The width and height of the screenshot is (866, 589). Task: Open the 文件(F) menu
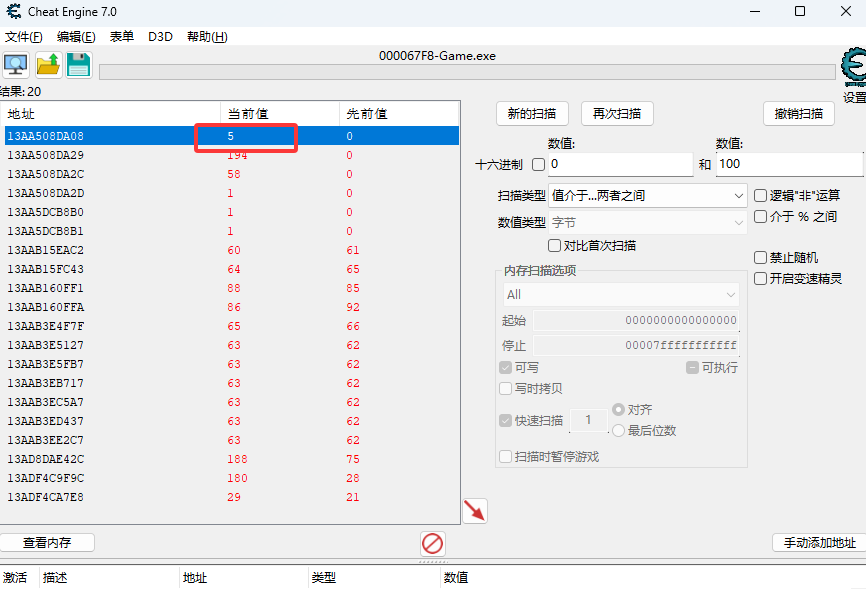pos(24,37)
